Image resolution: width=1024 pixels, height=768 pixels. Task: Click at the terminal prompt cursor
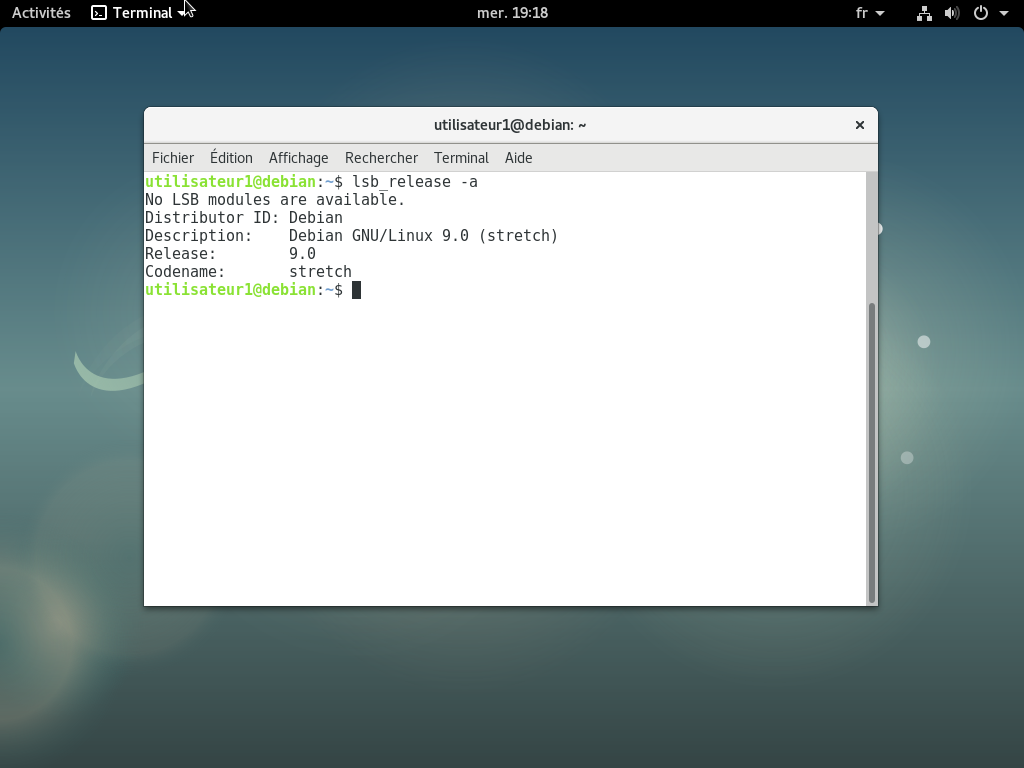(356, 290)
